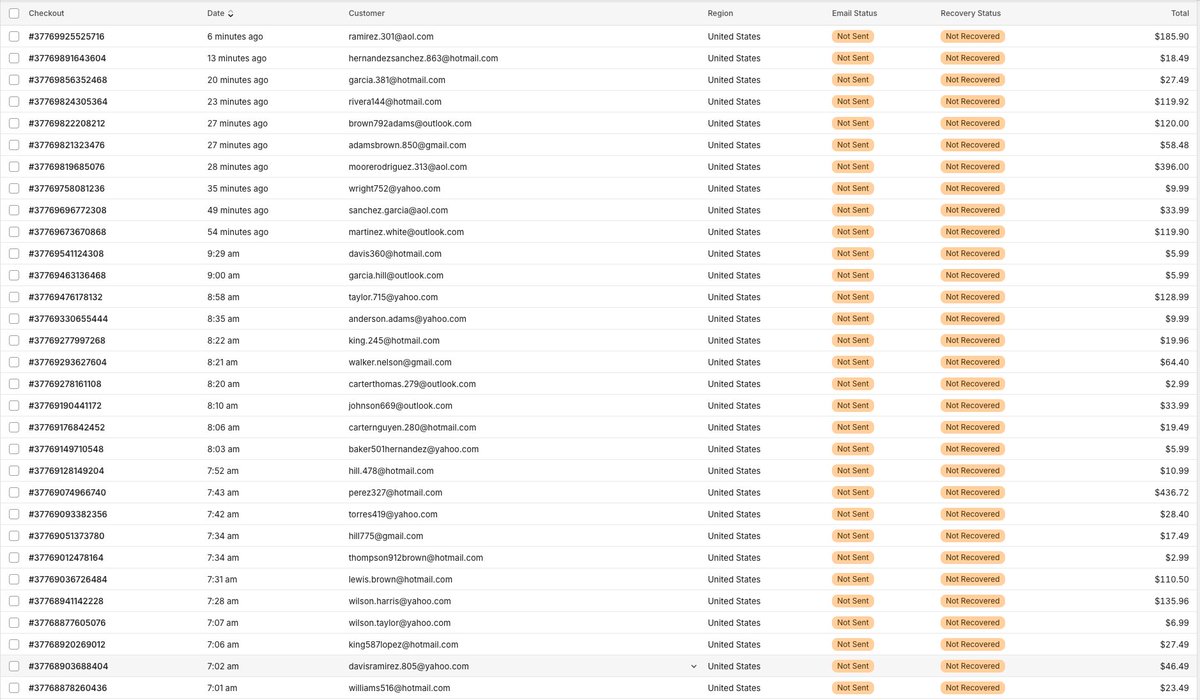The width and height of the screenshot is (1200, 700).
Task: View checkout #37769149710548
Action: click(x=66, y=449)
